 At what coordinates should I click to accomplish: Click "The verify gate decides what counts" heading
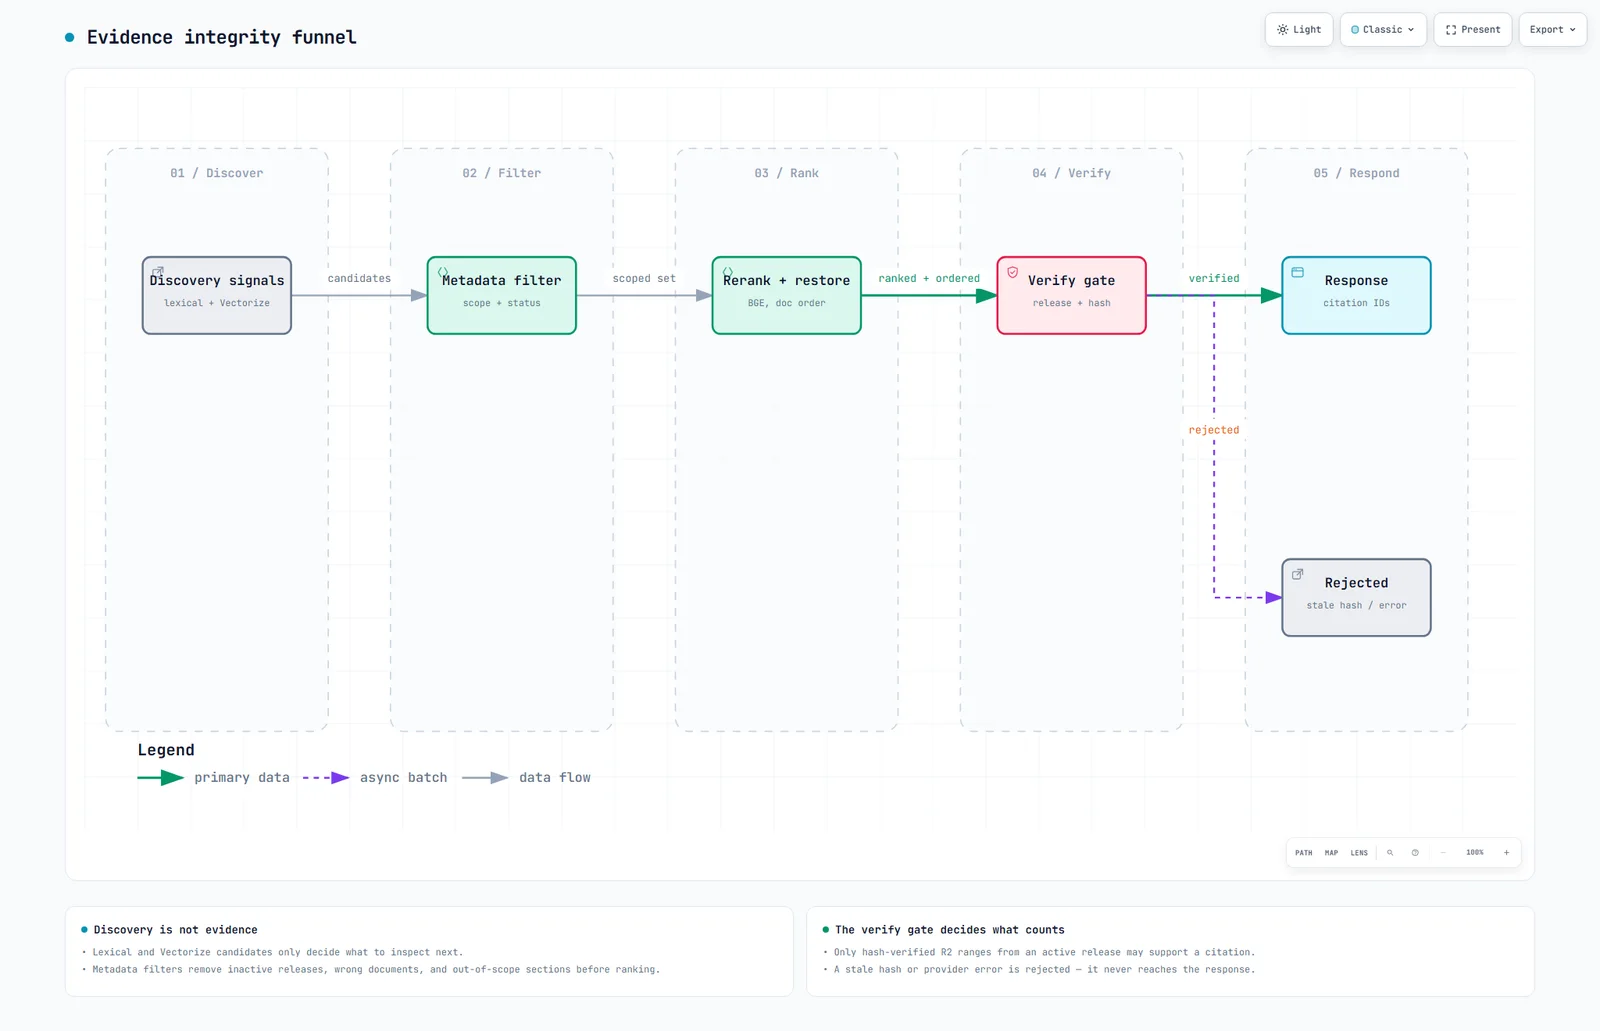tap(950, 930)
